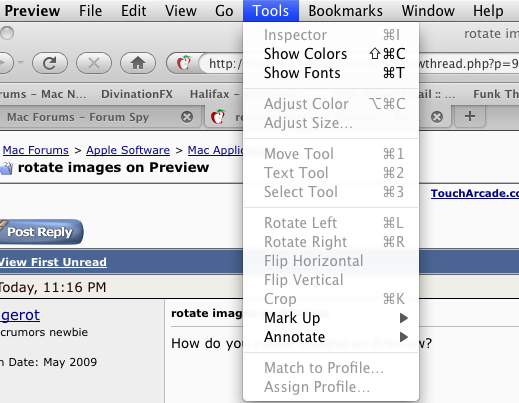Click the Post Reply button
This screenshot has width=519, height=403.
pyautogui.click(x=40, y=232)
